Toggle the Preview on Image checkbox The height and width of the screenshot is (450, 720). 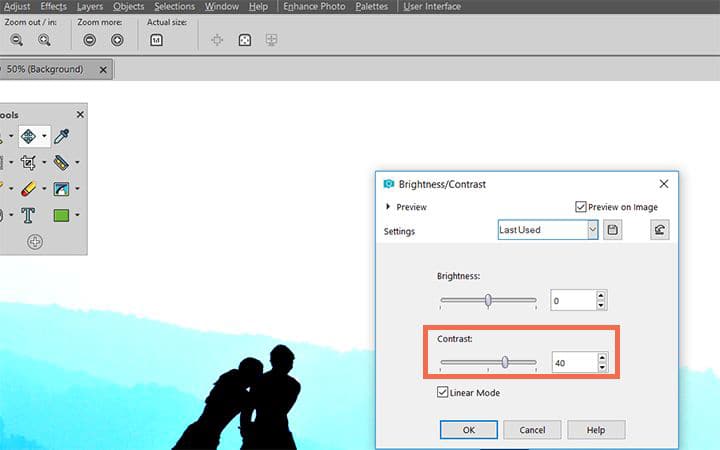coord(581,207)
